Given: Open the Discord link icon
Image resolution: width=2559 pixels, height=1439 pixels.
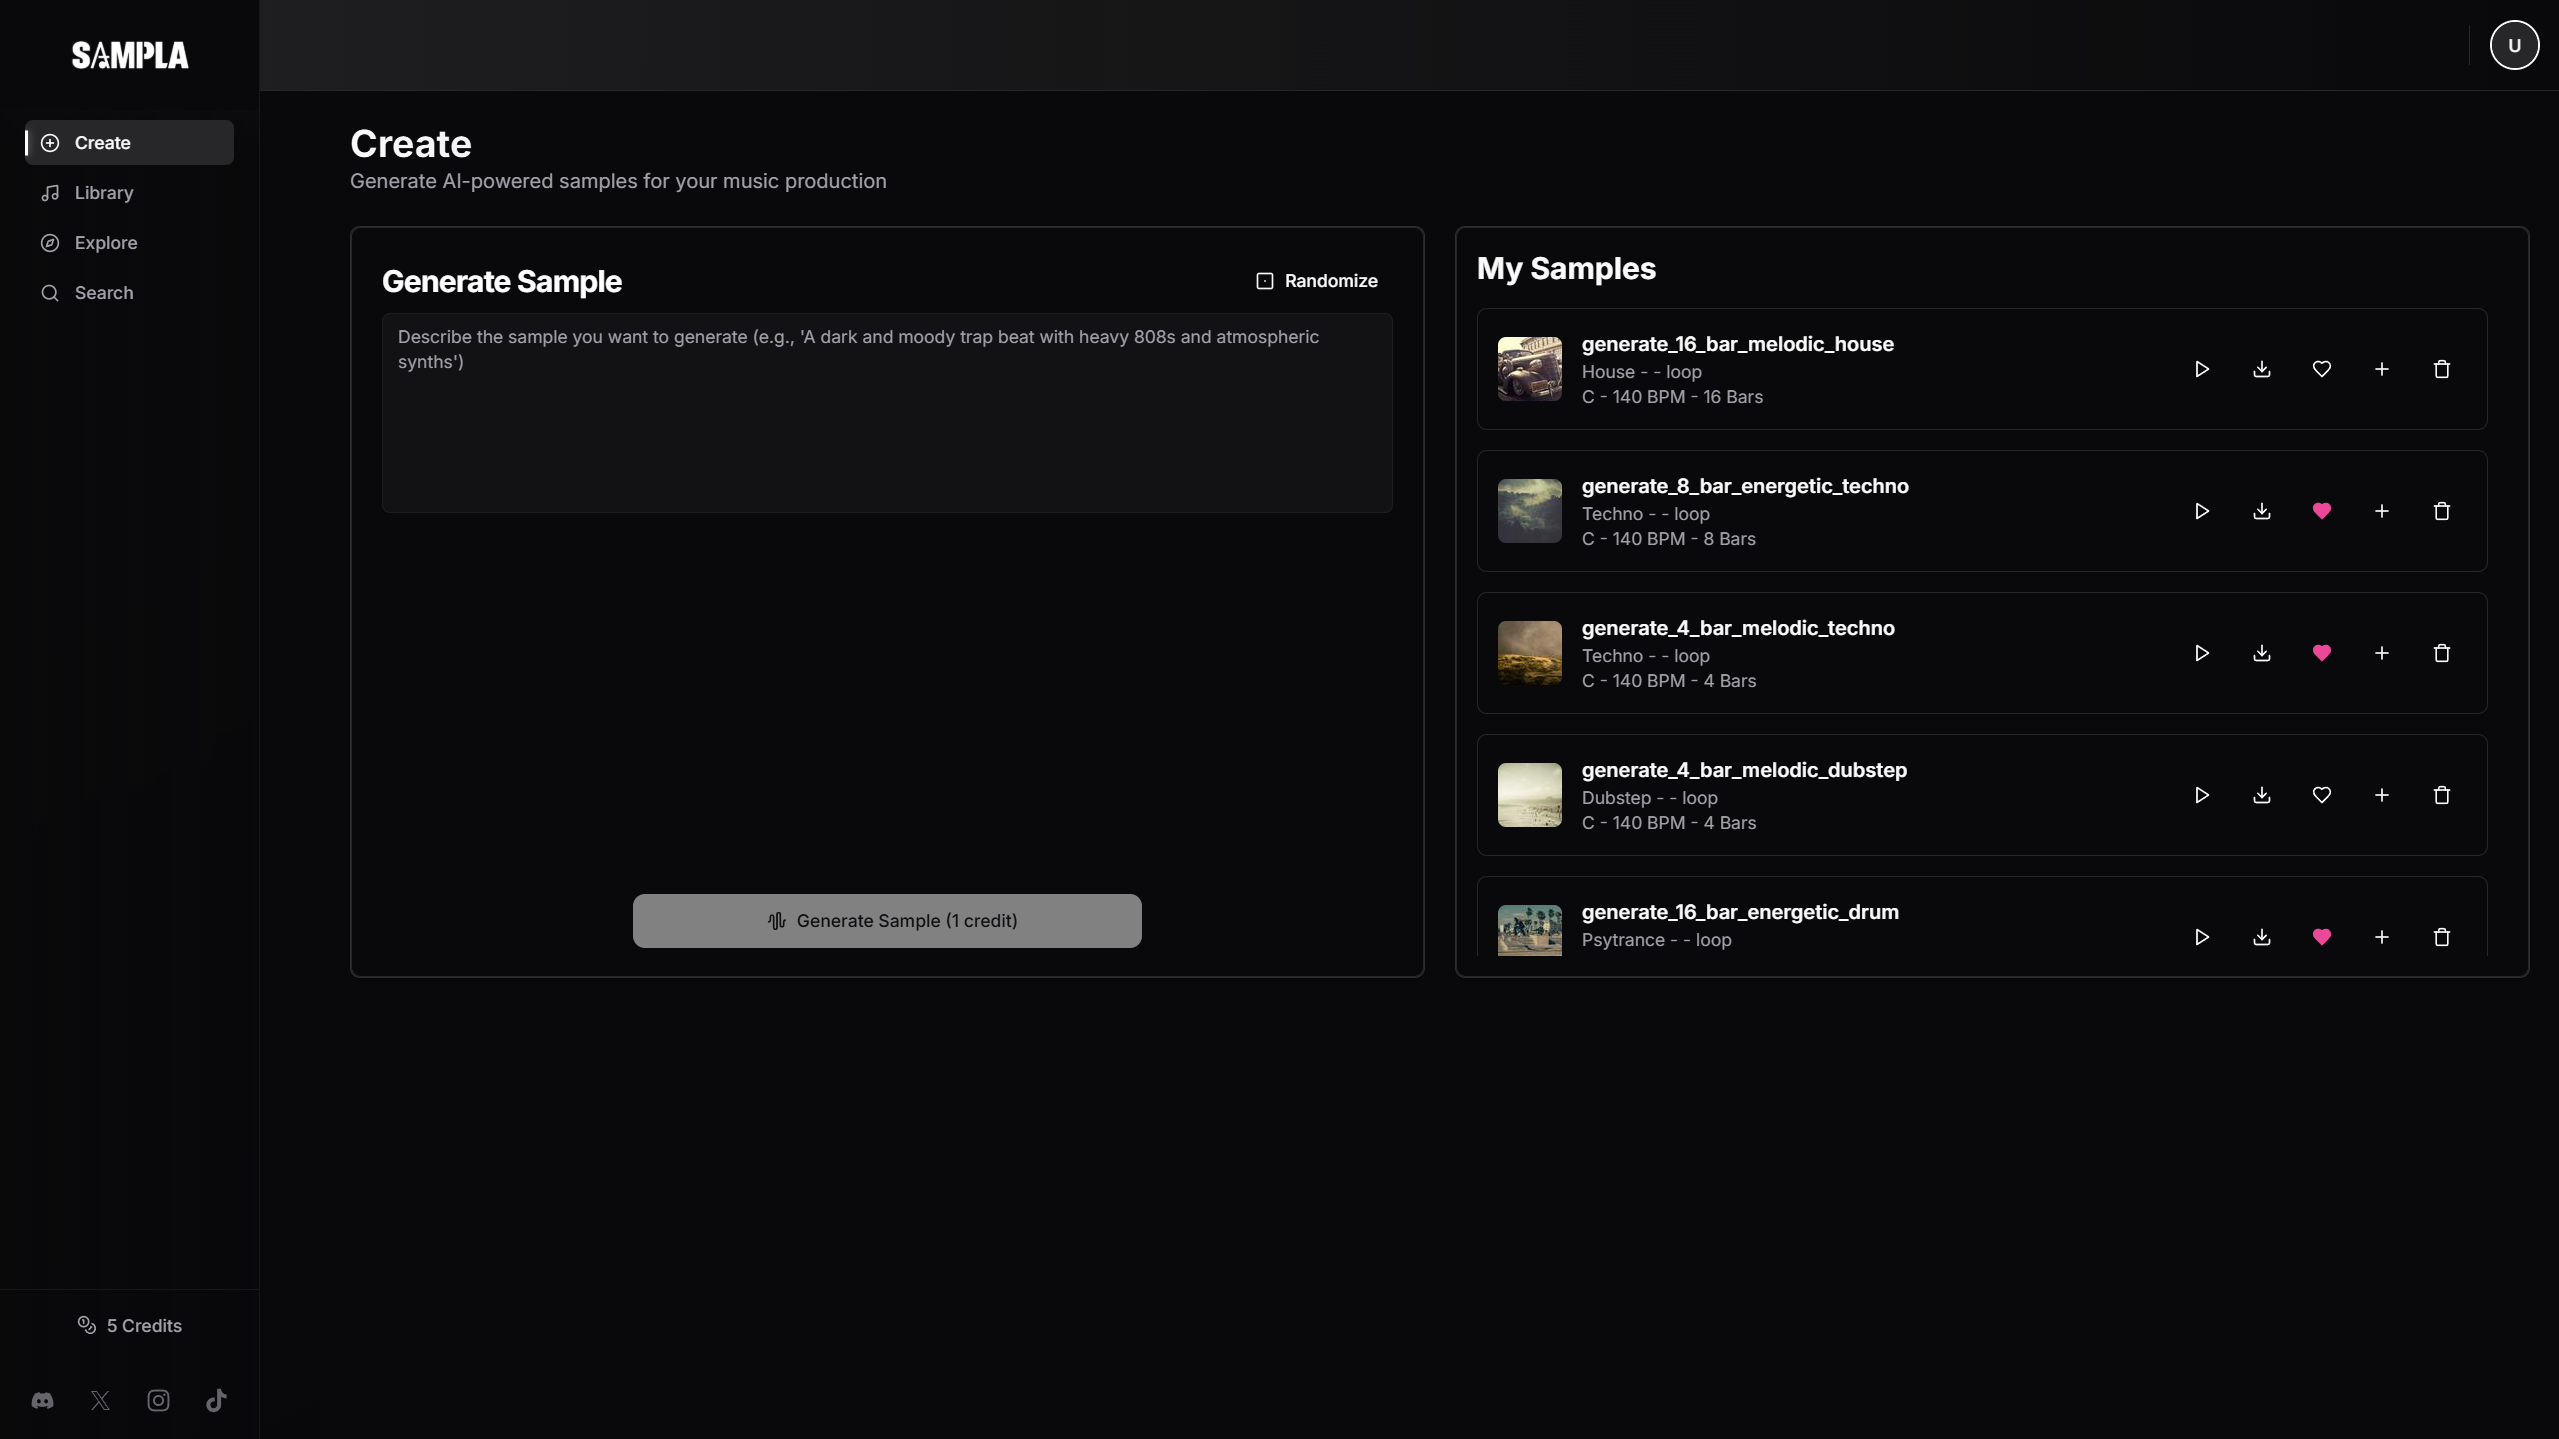Looking at the screenshot, I should pyautogui.click(x=42, y=1400).
